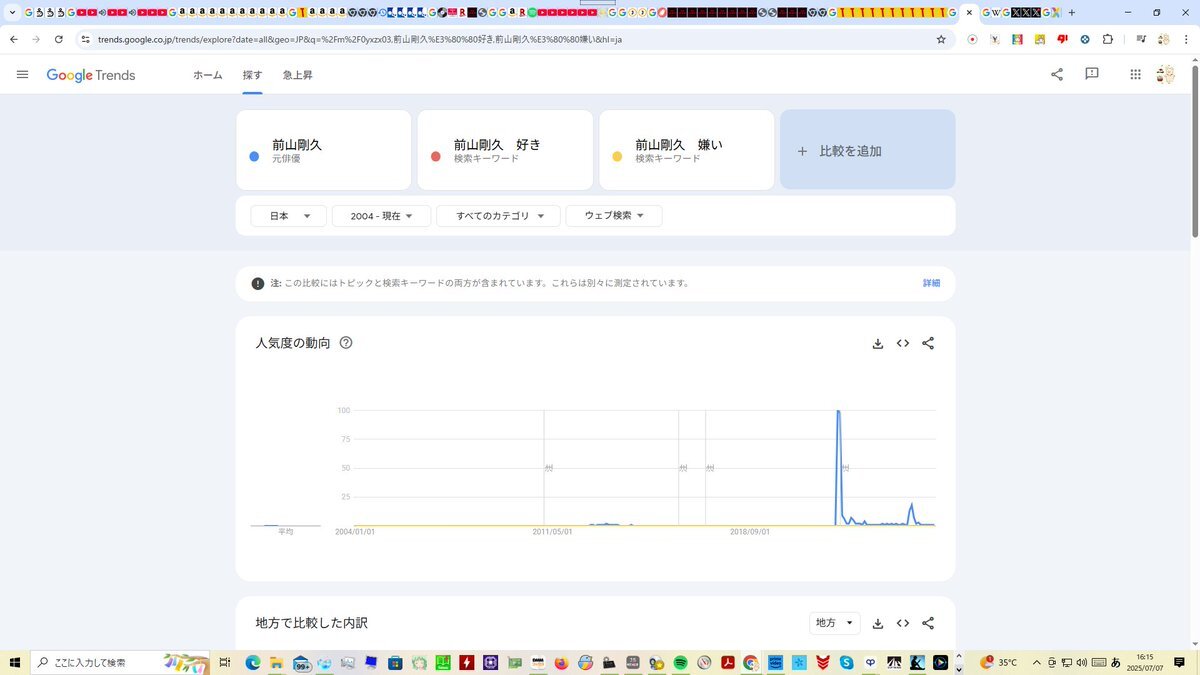
Task: Open Task View on the taskbar
Action: (x=225, y=662)
